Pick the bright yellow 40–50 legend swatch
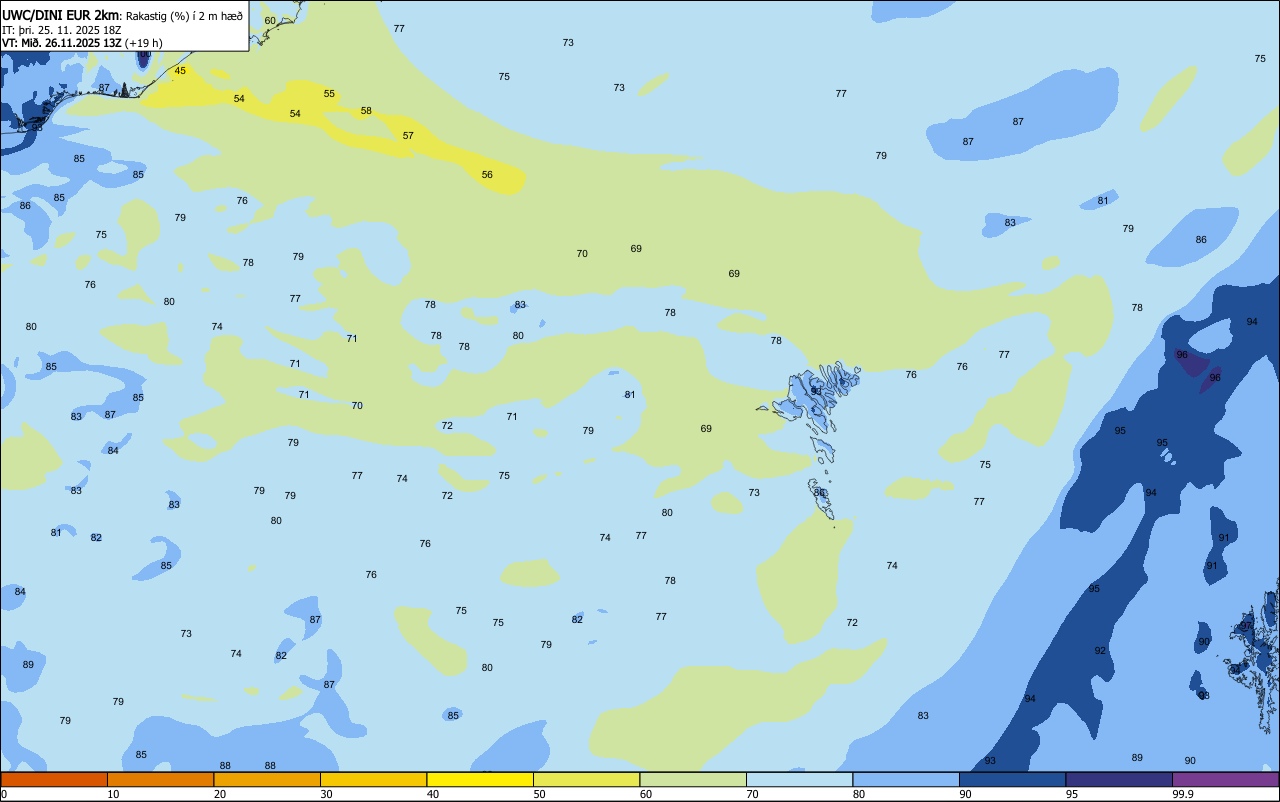 pyautogui.click(x=480, y=779)
